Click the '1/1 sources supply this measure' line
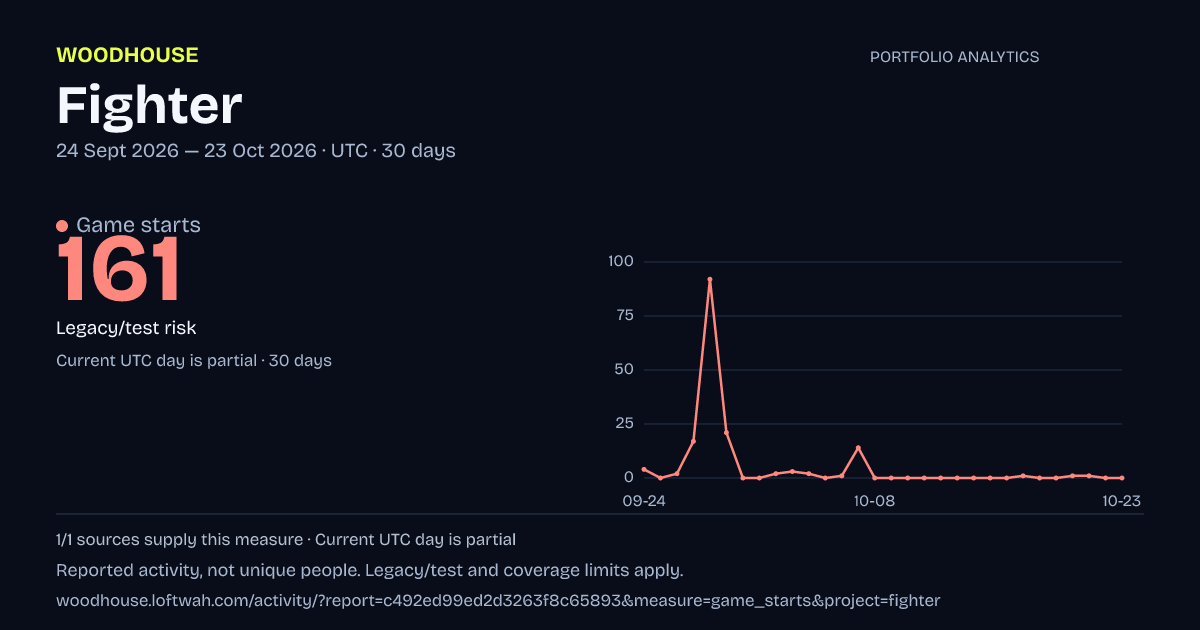The height and width of the screenshot is (630, 1200). point(286,540)
